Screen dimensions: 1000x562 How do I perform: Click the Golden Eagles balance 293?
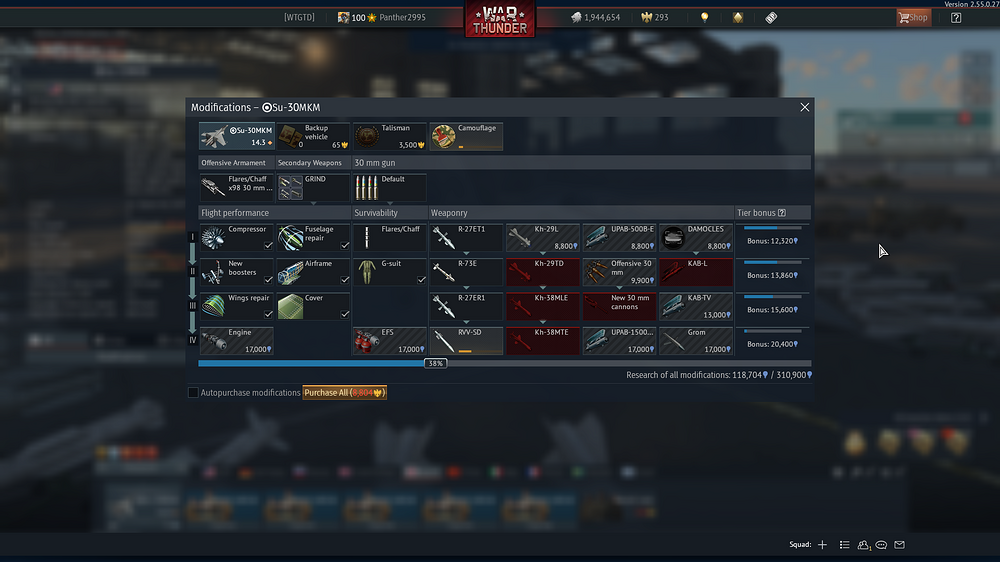pos(655,17)
